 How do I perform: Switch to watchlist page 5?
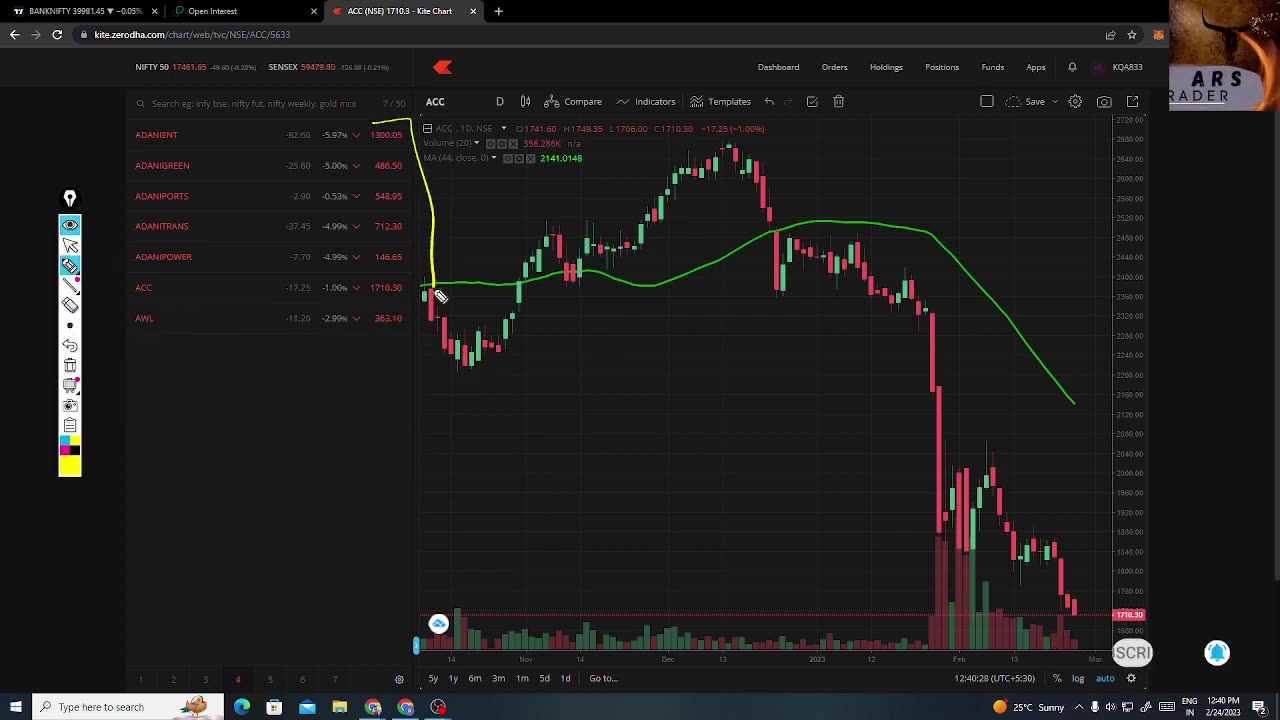coord(270,680)
